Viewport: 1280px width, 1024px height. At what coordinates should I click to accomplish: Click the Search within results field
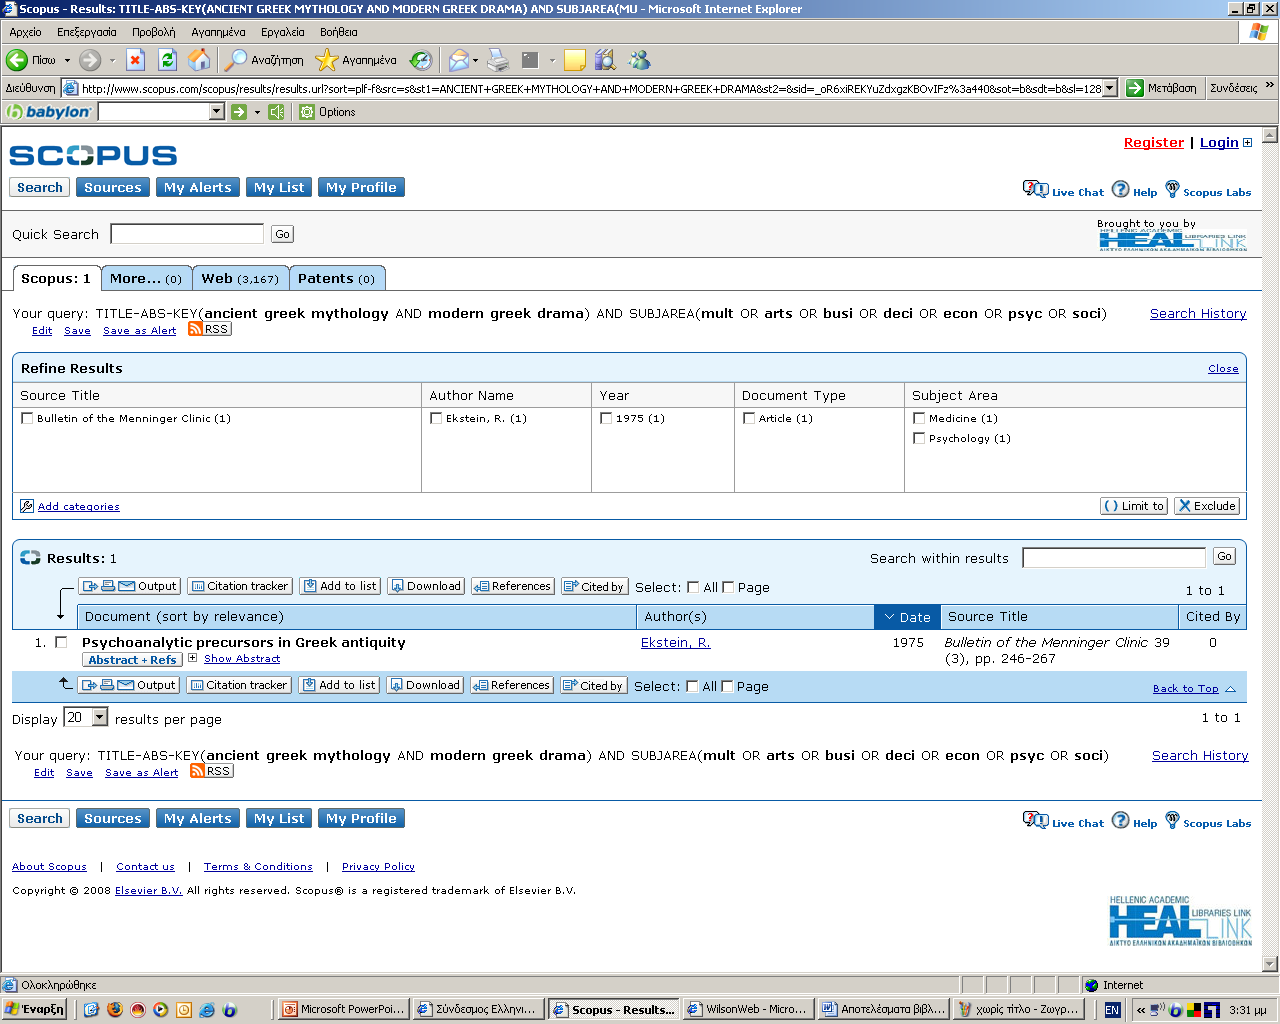[1113, 557]
